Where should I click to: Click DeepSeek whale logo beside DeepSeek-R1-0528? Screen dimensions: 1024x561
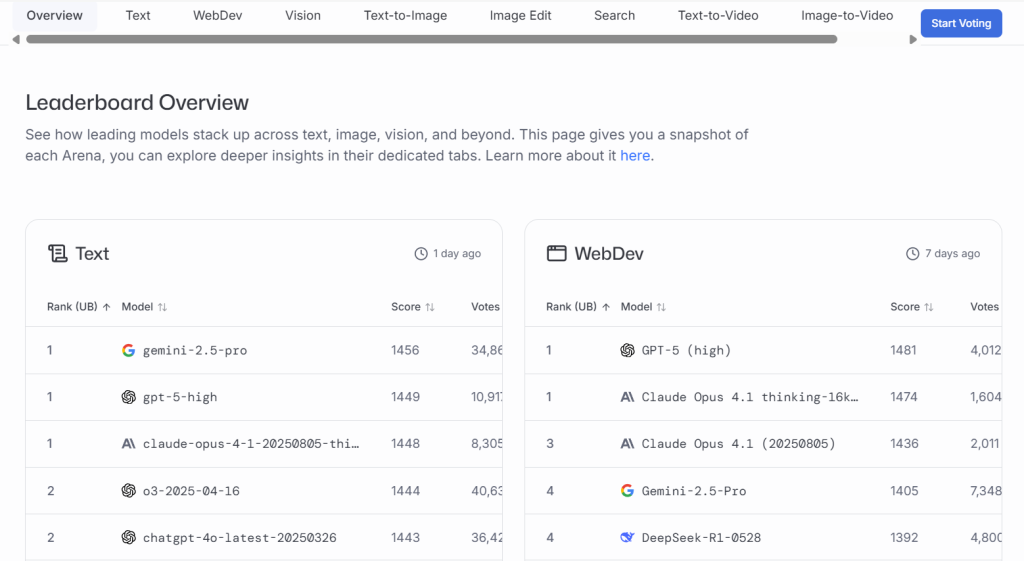[627, 537]
